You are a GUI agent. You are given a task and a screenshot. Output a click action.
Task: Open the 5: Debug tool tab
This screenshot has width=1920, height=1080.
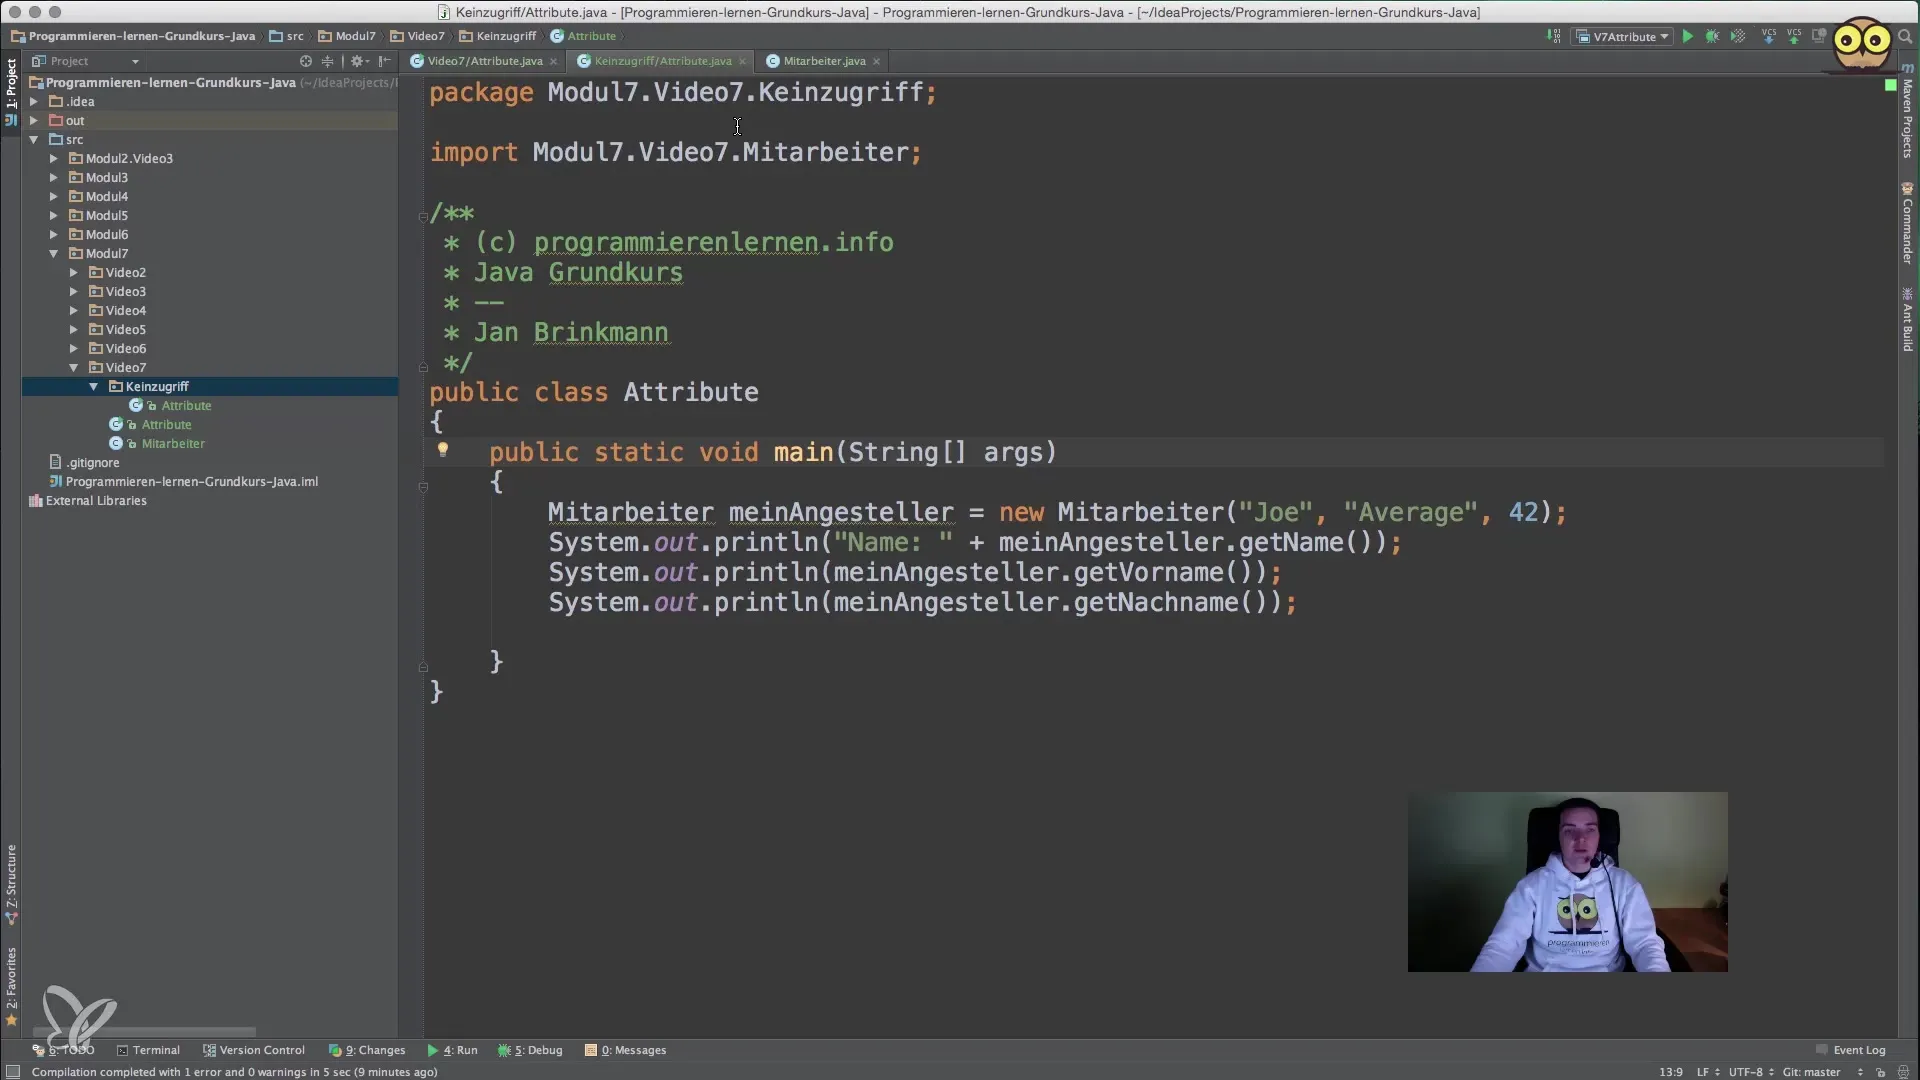click(531, 1050)
